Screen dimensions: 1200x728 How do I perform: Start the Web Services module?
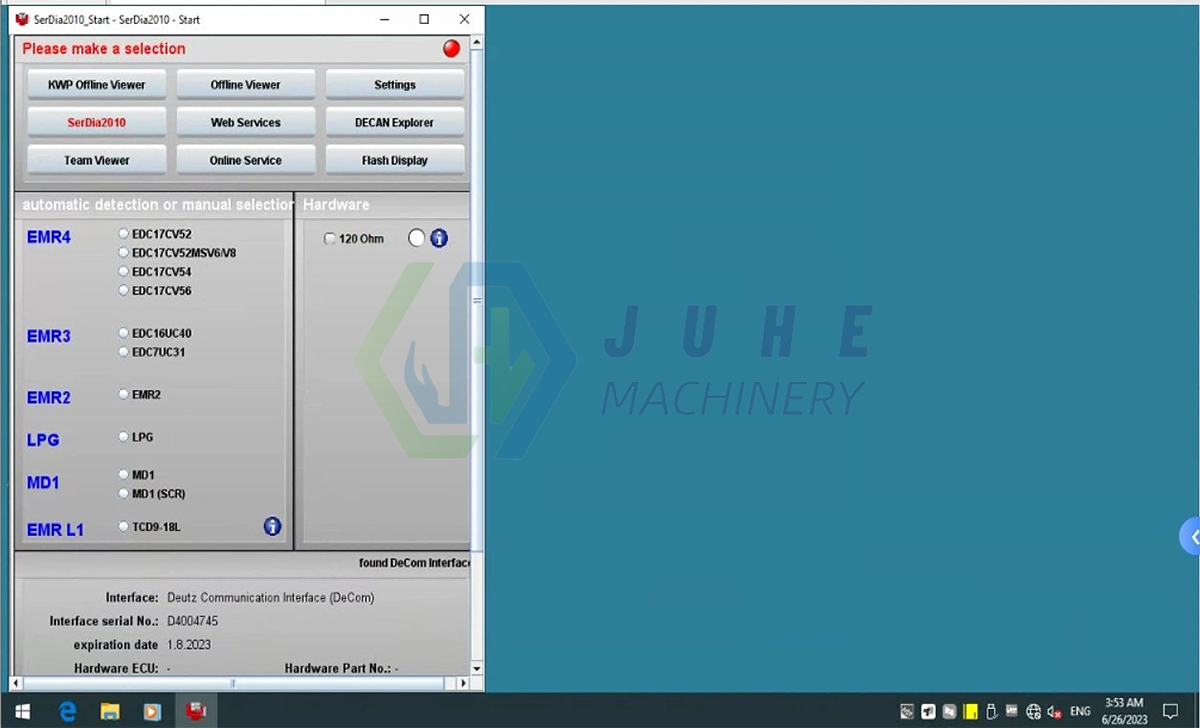click(x=245, y=122)
